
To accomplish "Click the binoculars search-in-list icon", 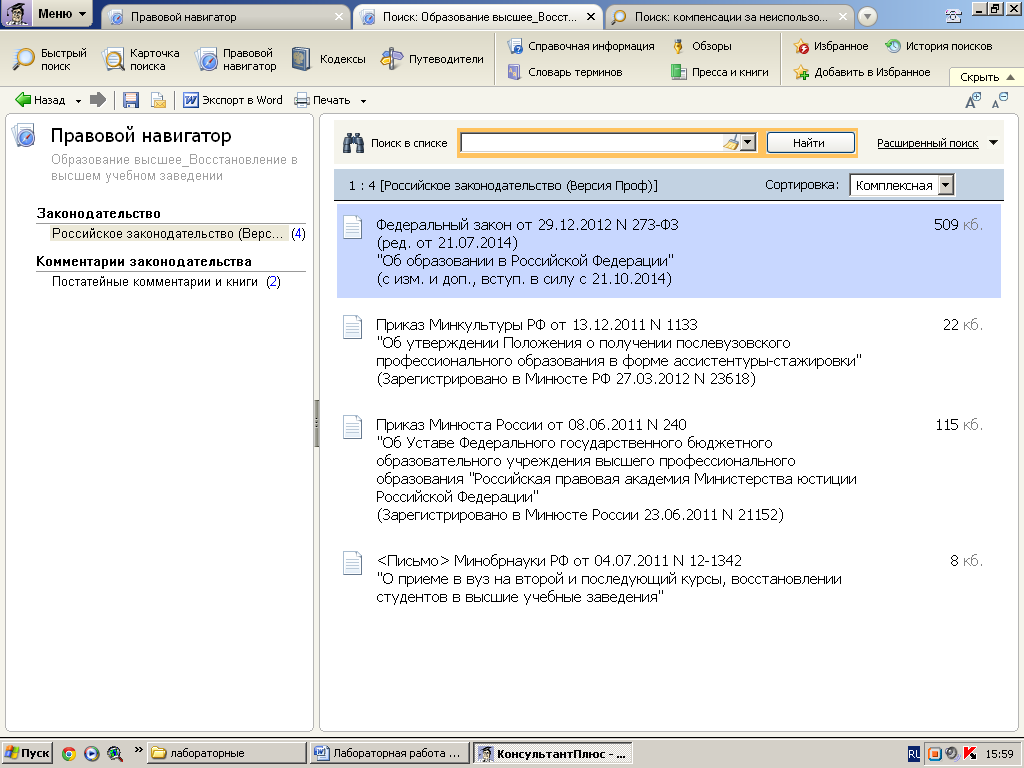I will tap(353, 143).
